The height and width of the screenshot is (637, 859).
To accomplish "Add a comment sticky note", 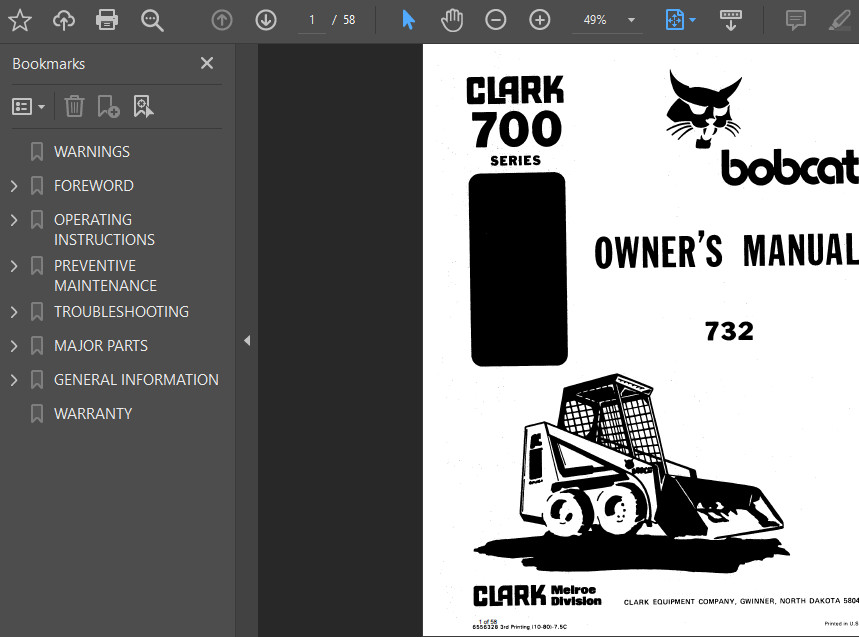I will [x=795, y=20].
